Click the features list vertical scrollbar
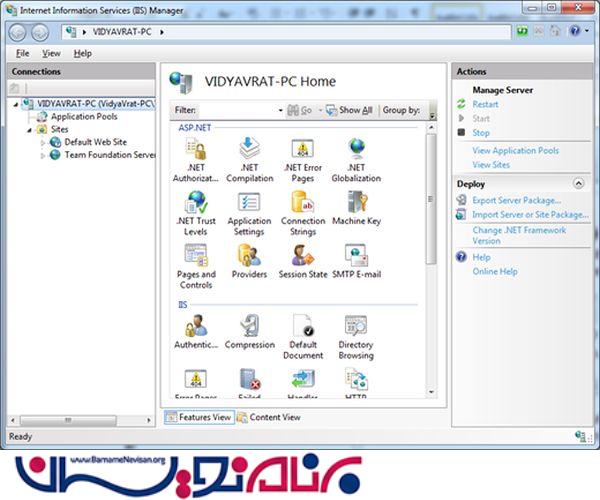 pyautogui.click(x=432, y=200)
